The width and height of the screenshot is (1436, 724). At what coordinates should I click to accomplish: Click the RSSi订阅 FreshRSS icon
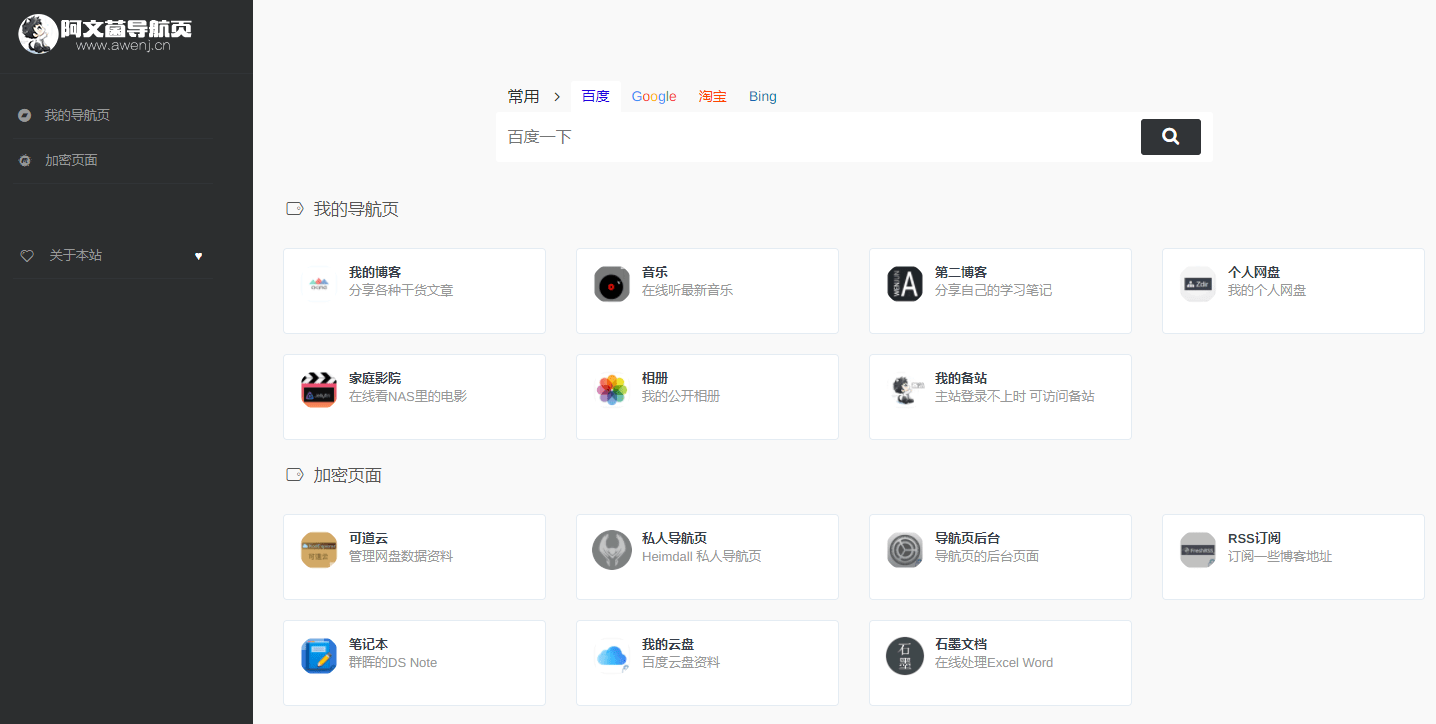(x=1197, y=550)
